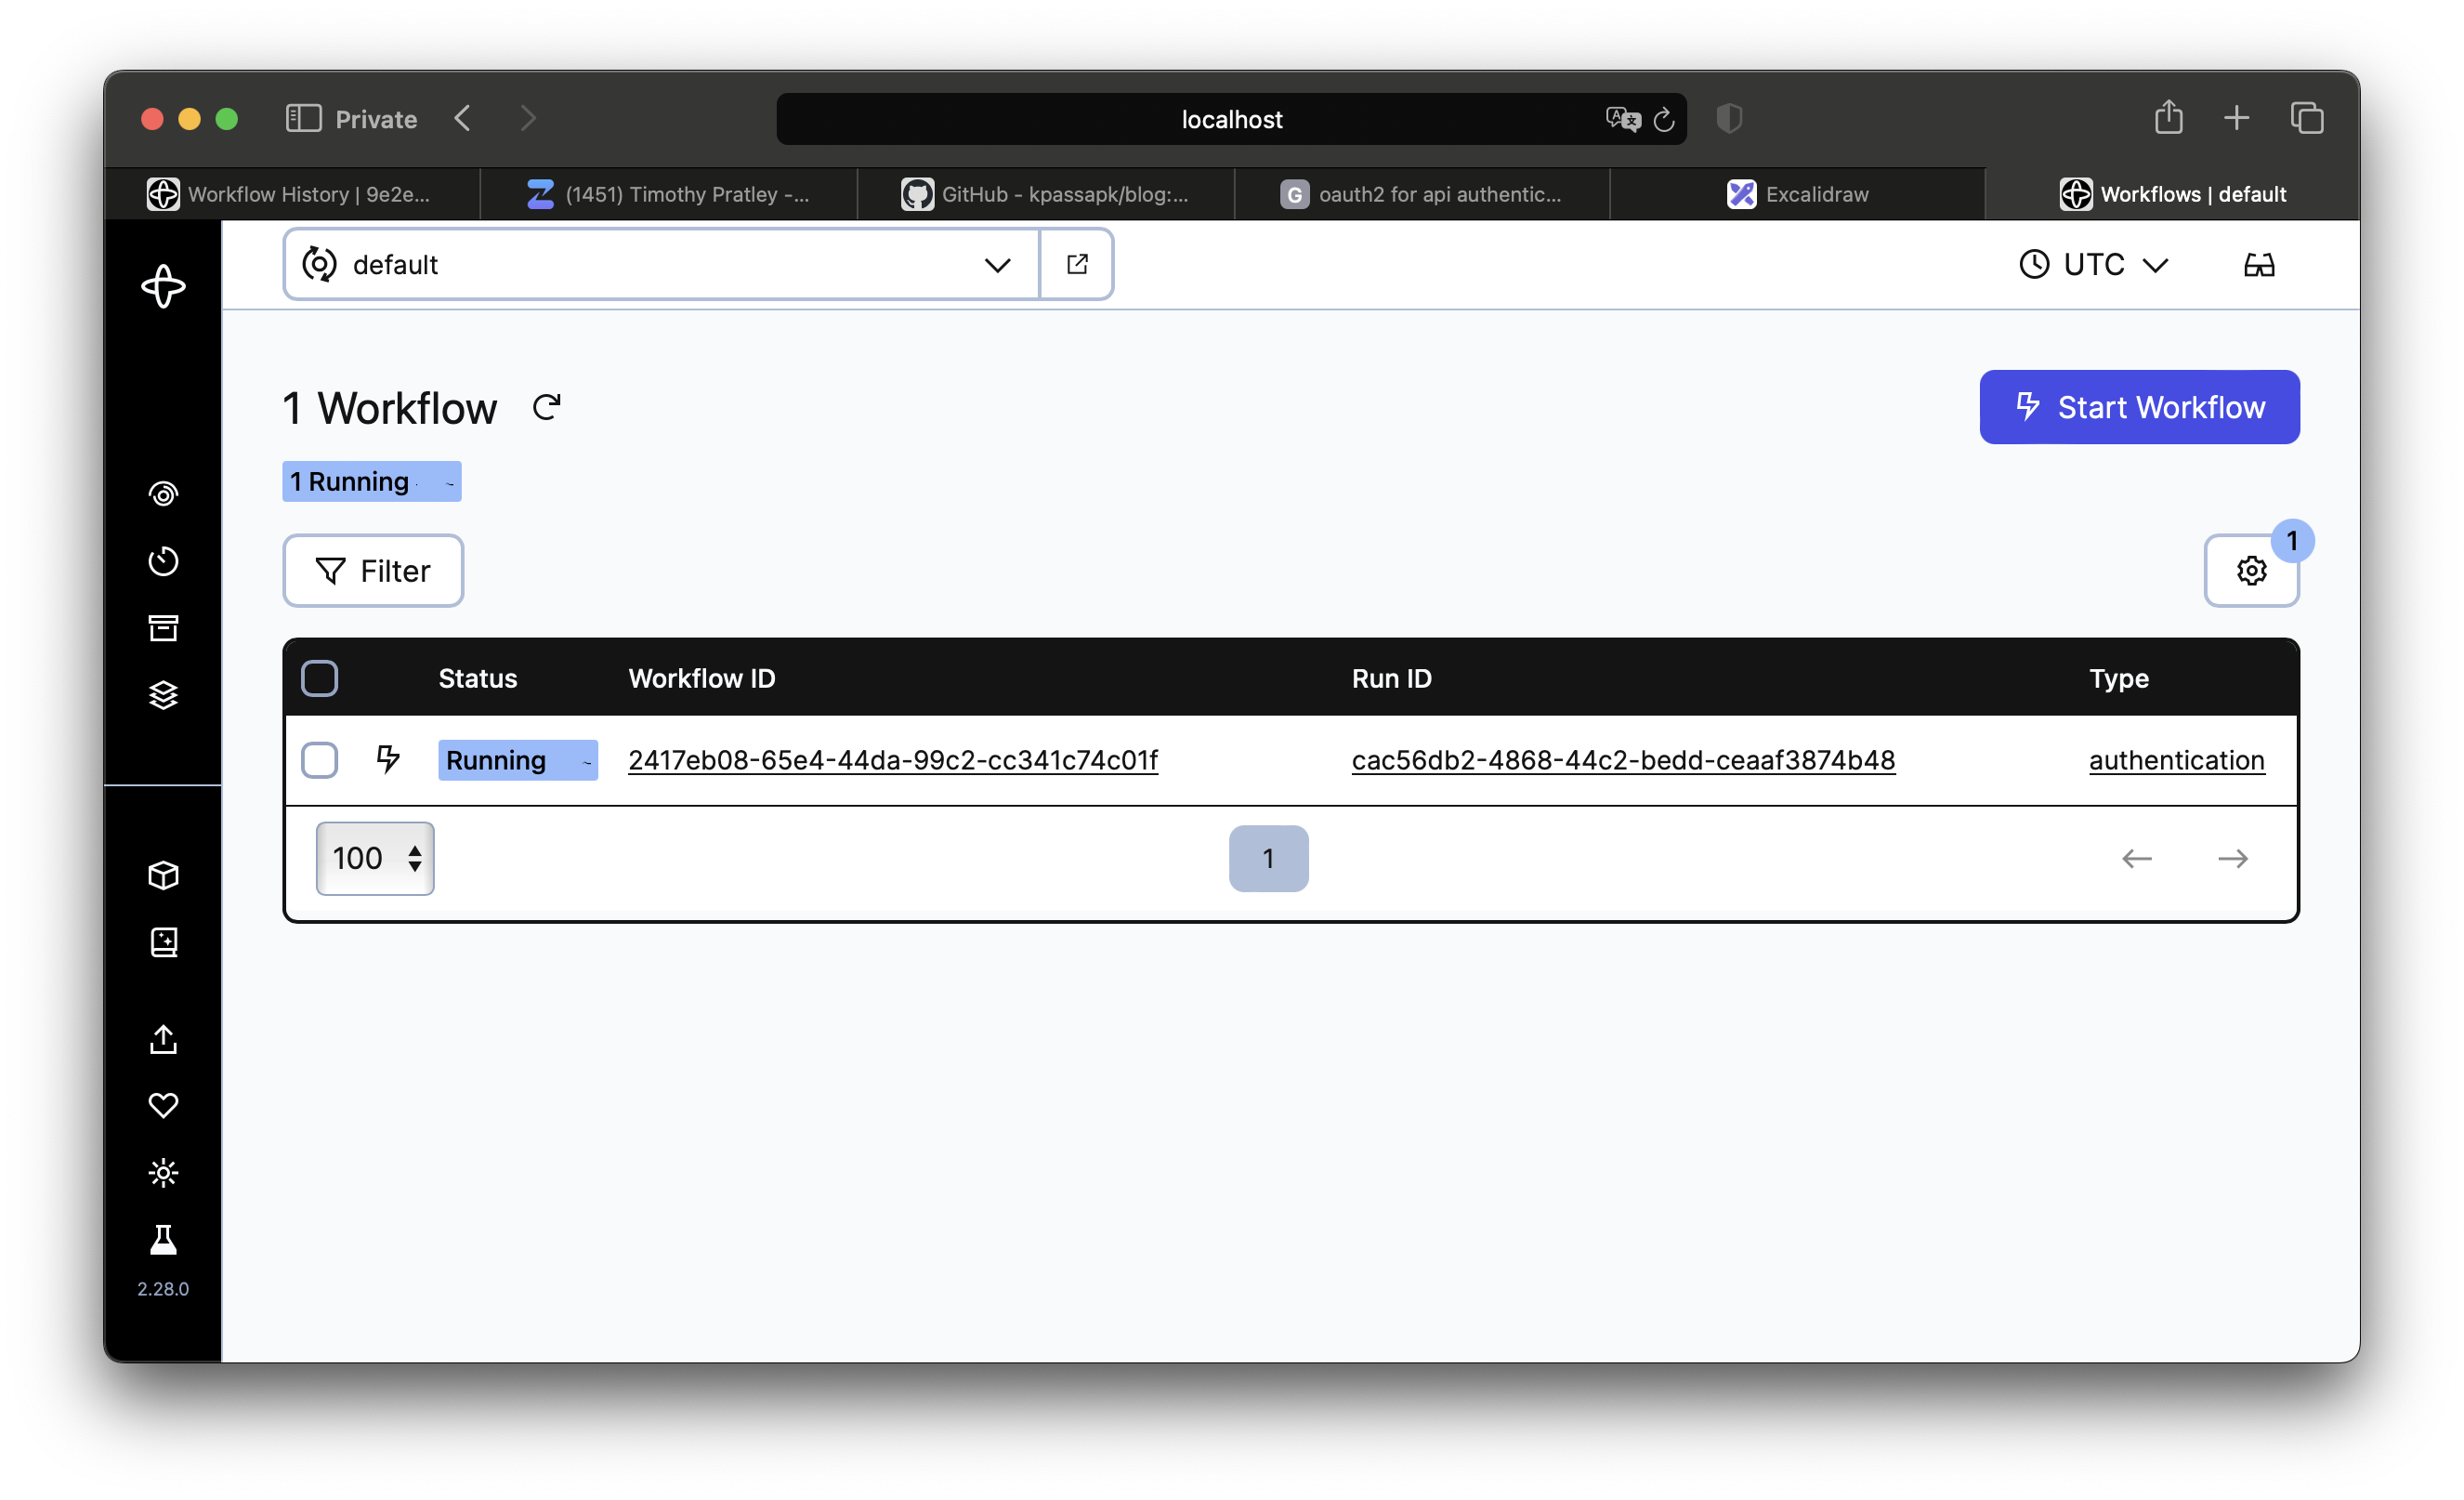The width and height of the screenshot is (2464, 1500).
Task: Click the stack/schedules icon in sidebar
Action: pyautogui.click(x=165, y=695)
